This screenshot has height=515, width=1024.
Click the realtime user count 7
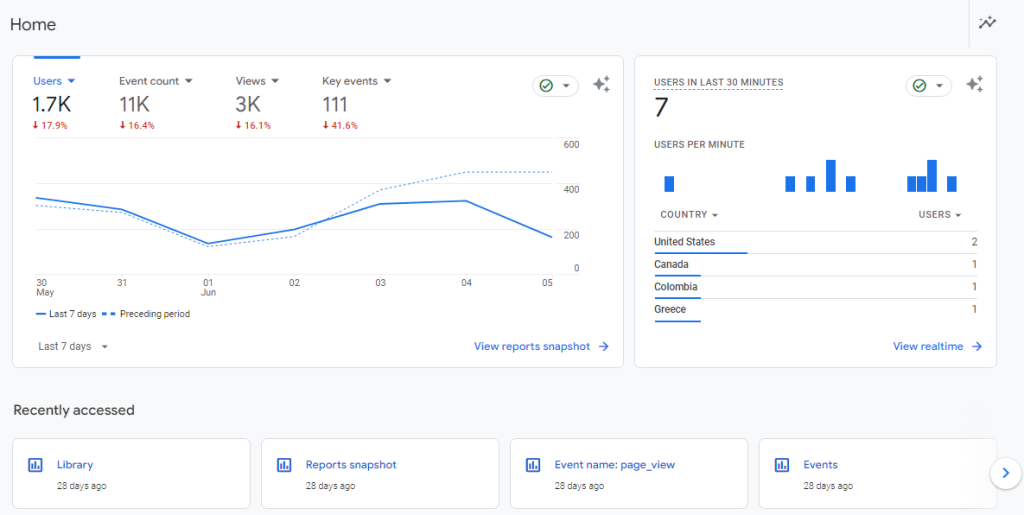click(x=662, y=108)
